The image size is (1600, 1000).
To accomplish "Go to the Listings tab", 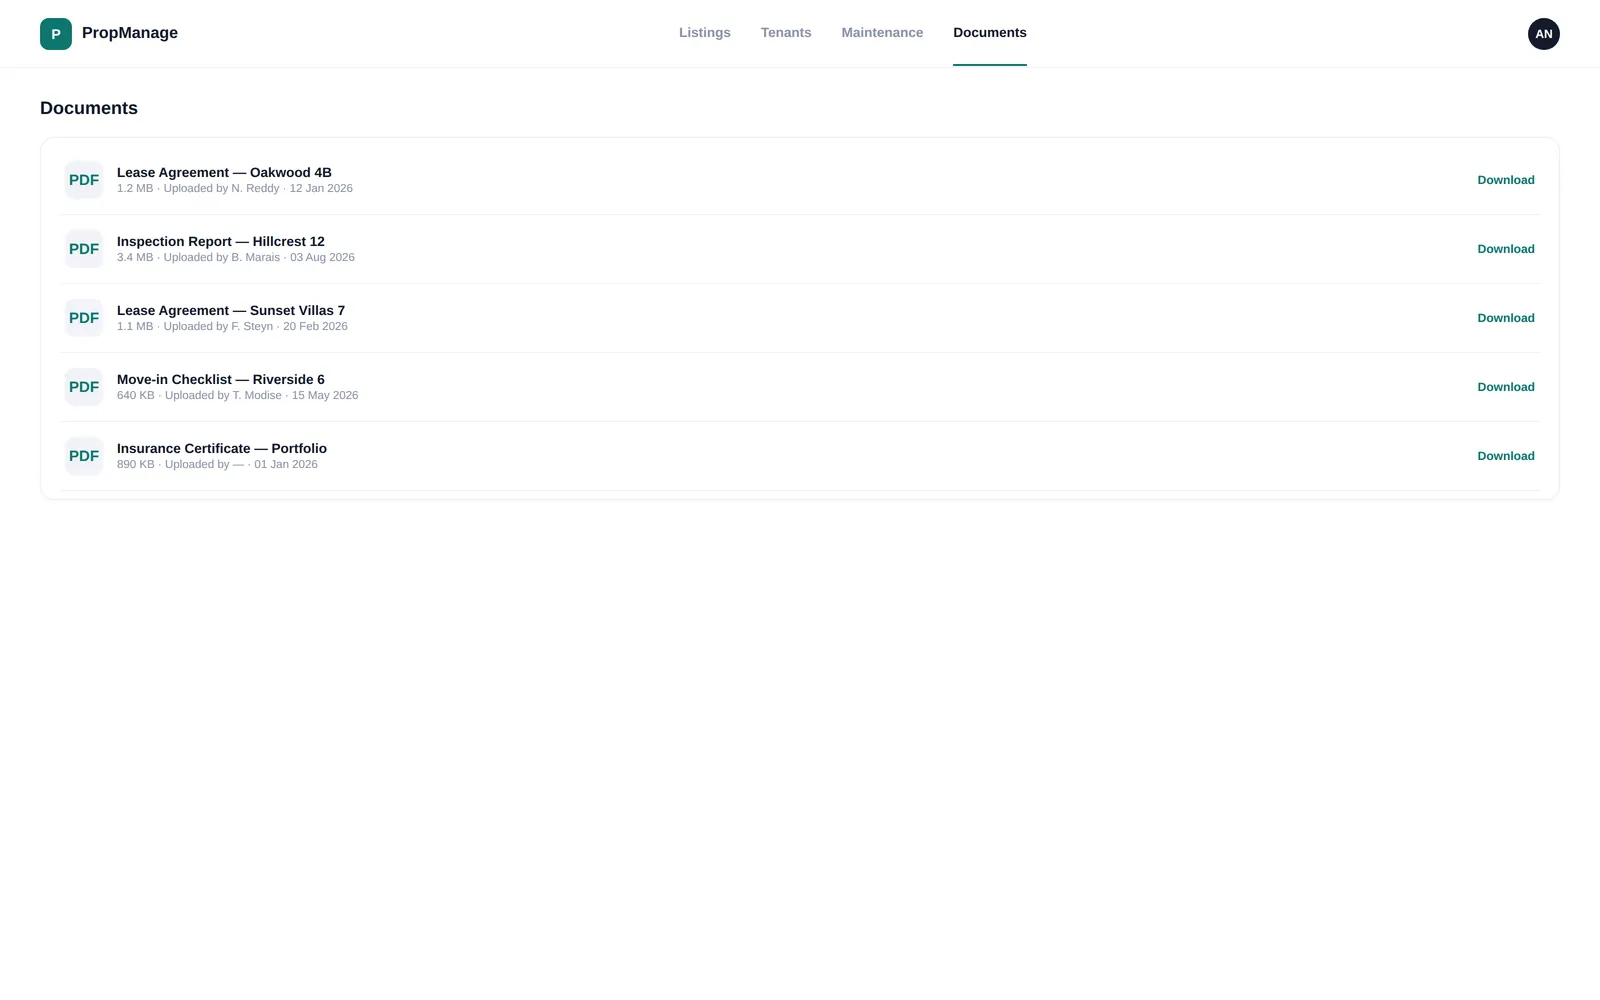I will [x=705, y=33].
